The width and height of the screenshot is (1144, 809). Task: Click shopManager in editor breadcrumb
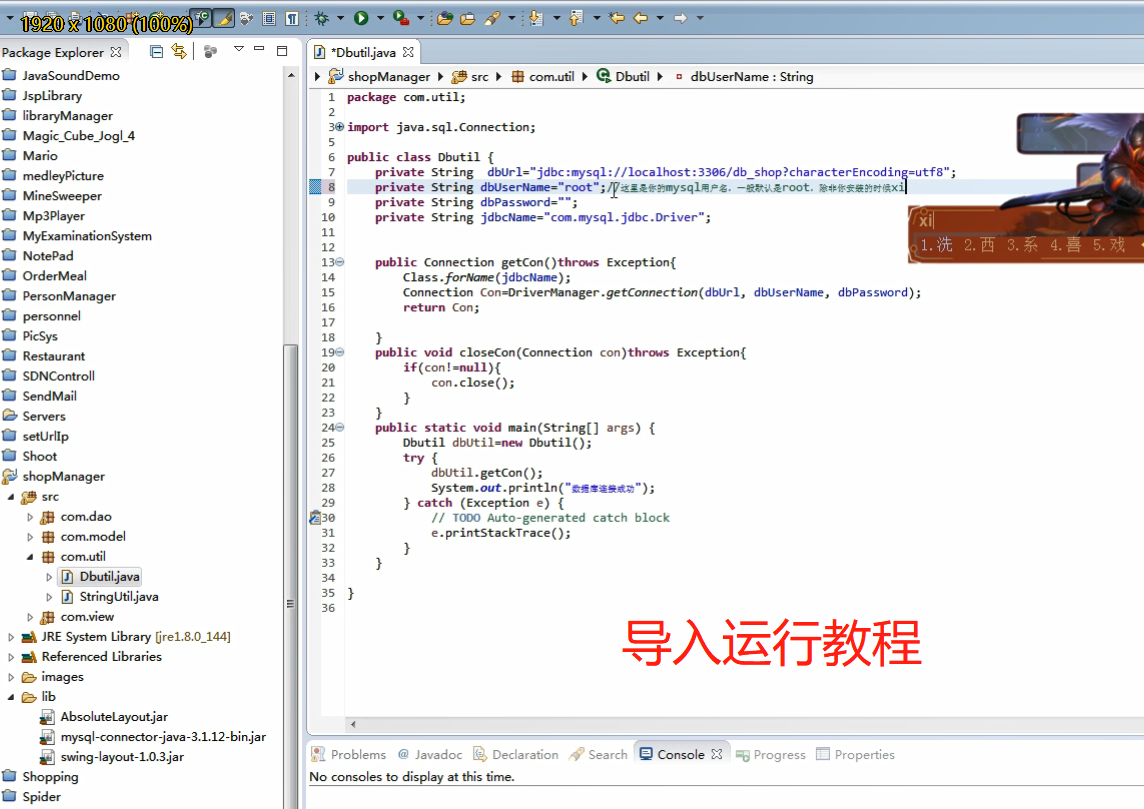[379, 77]
